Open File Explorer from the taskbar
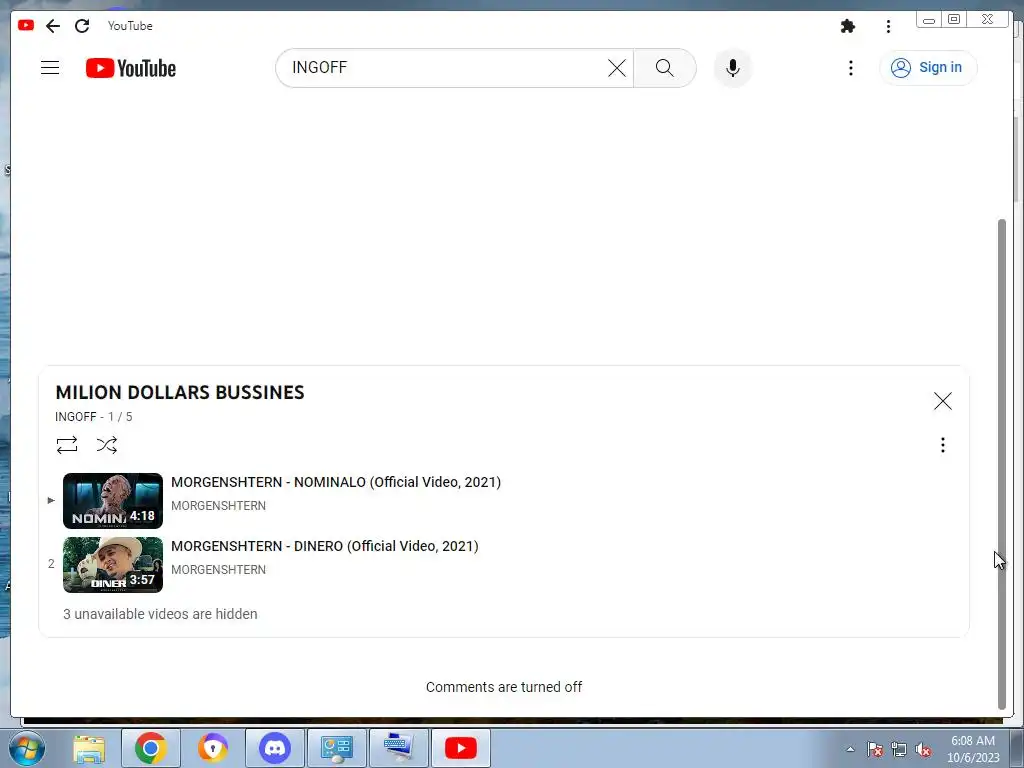1024x768 pixels. (x=89, y=748)
